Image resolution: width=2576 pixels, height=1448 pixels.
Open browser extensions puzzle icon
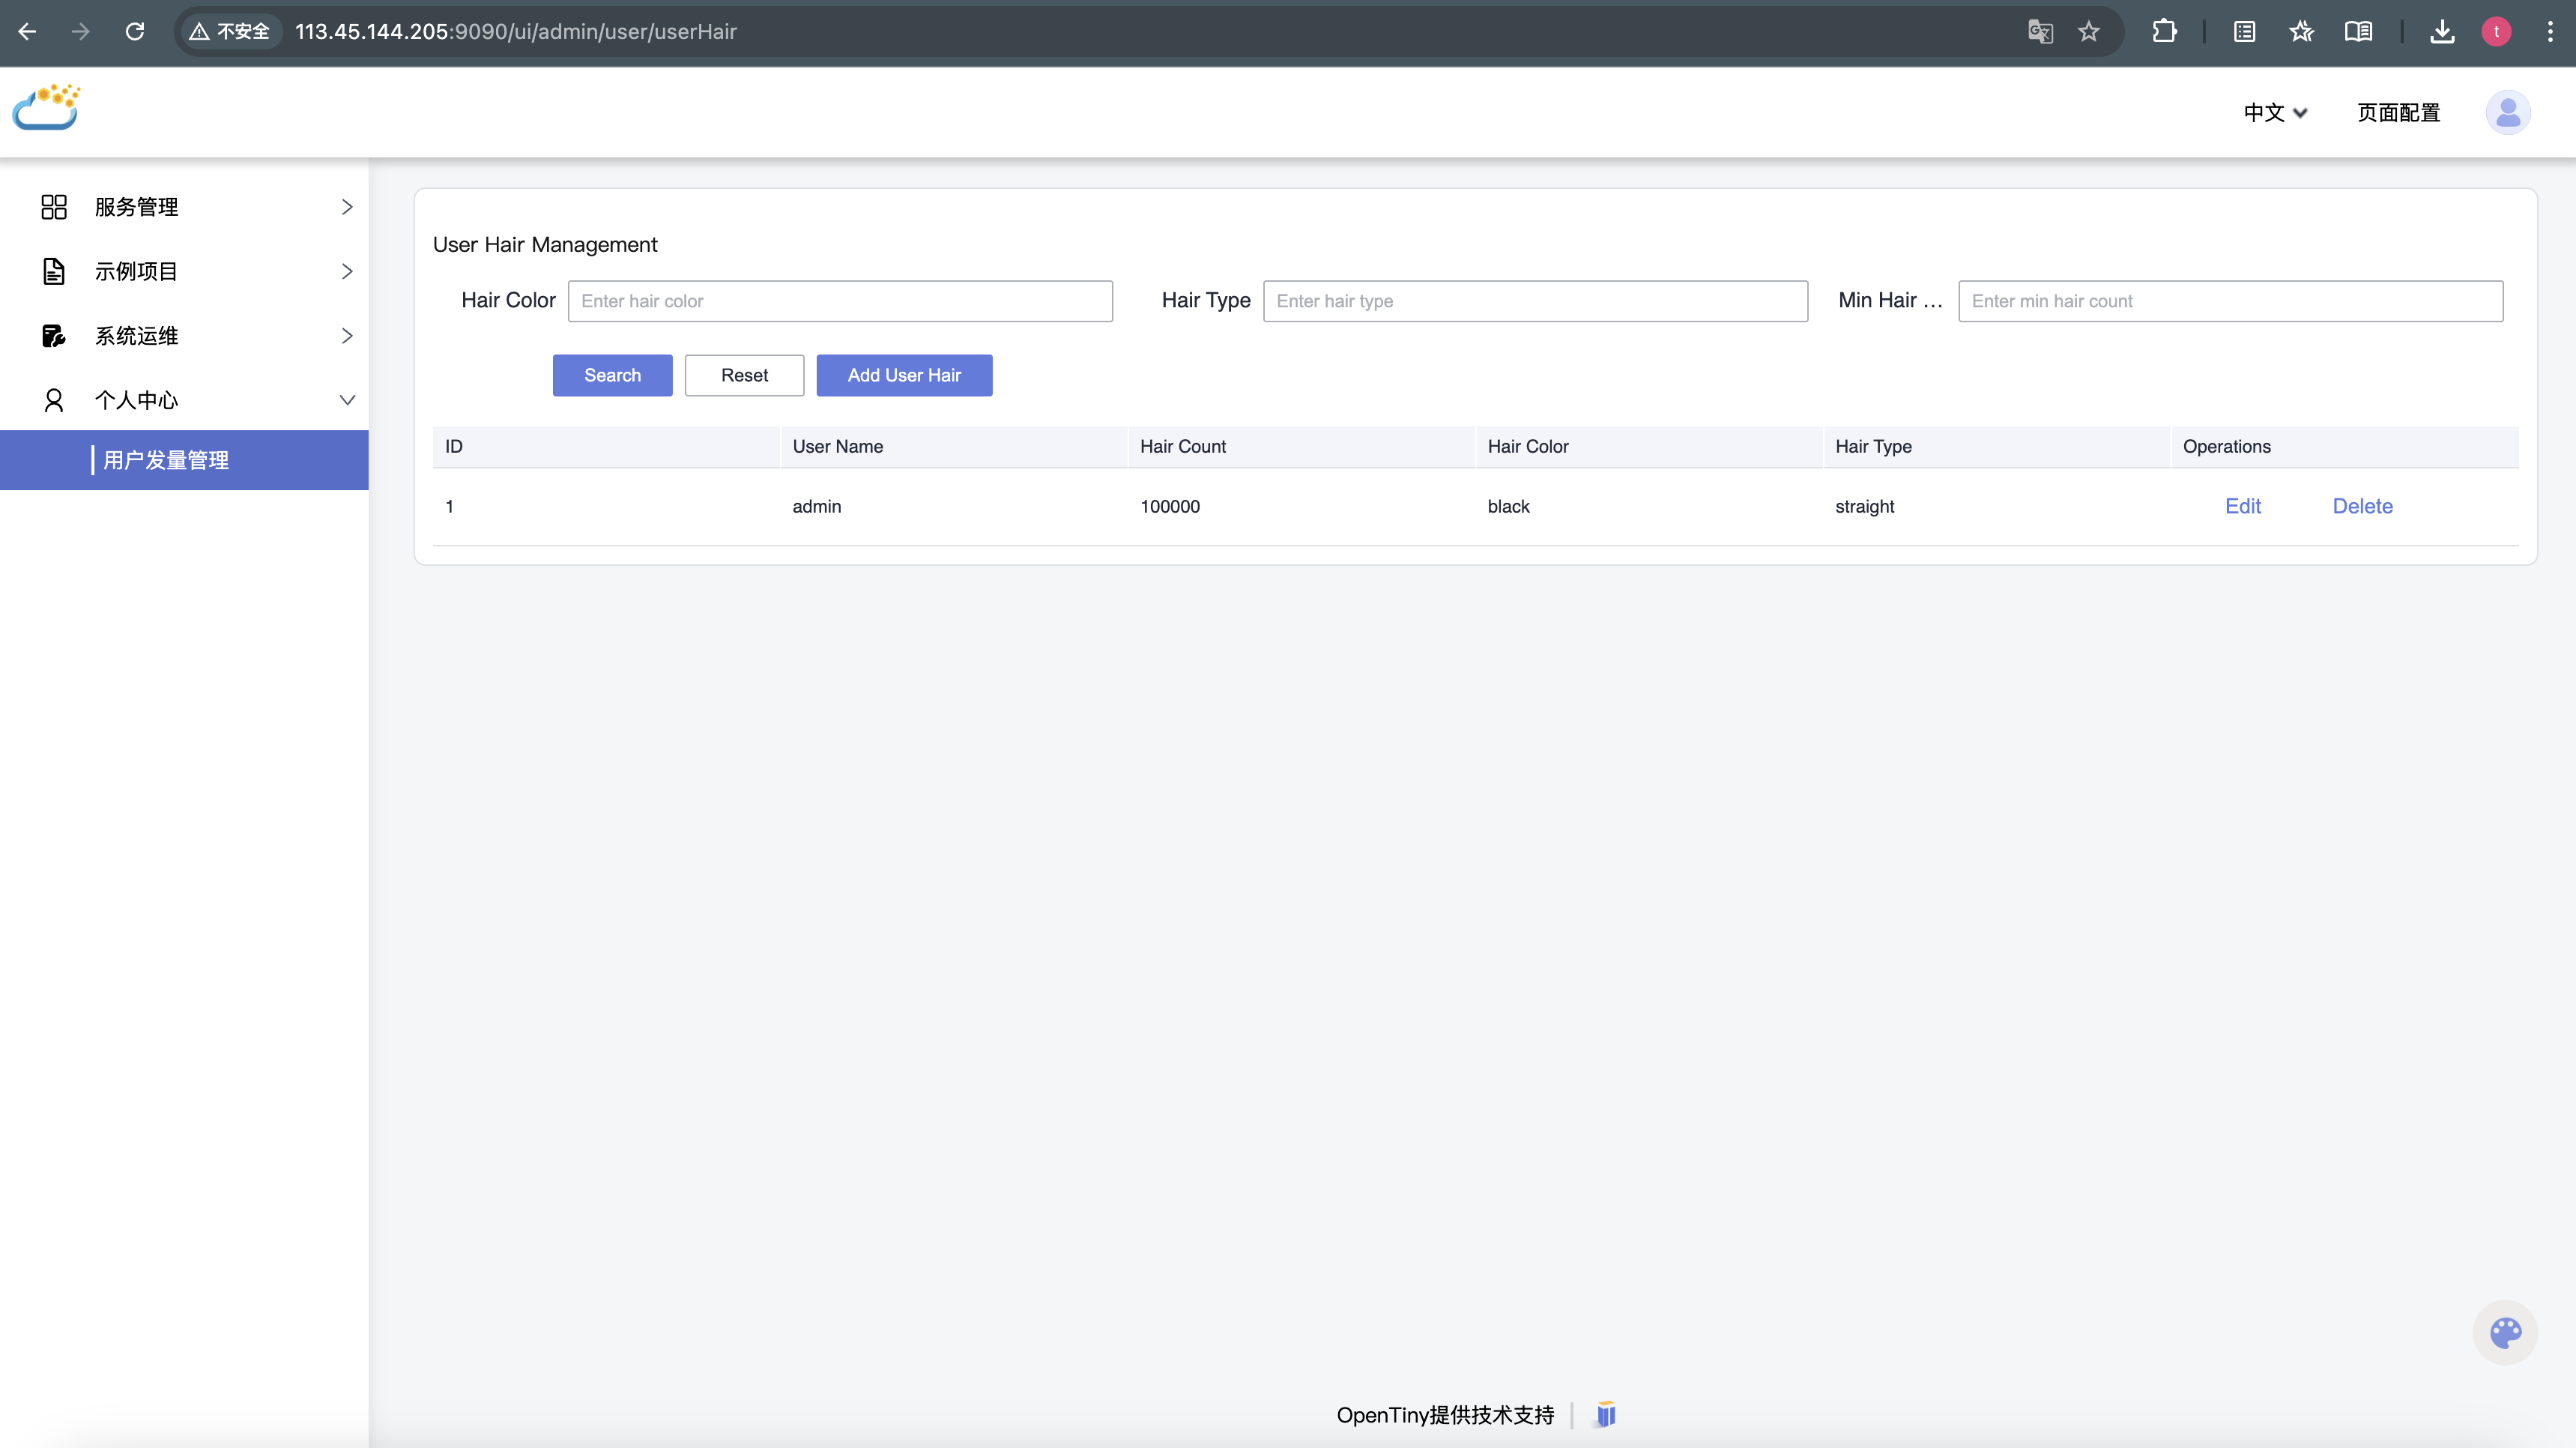(x=2164, y=32)
